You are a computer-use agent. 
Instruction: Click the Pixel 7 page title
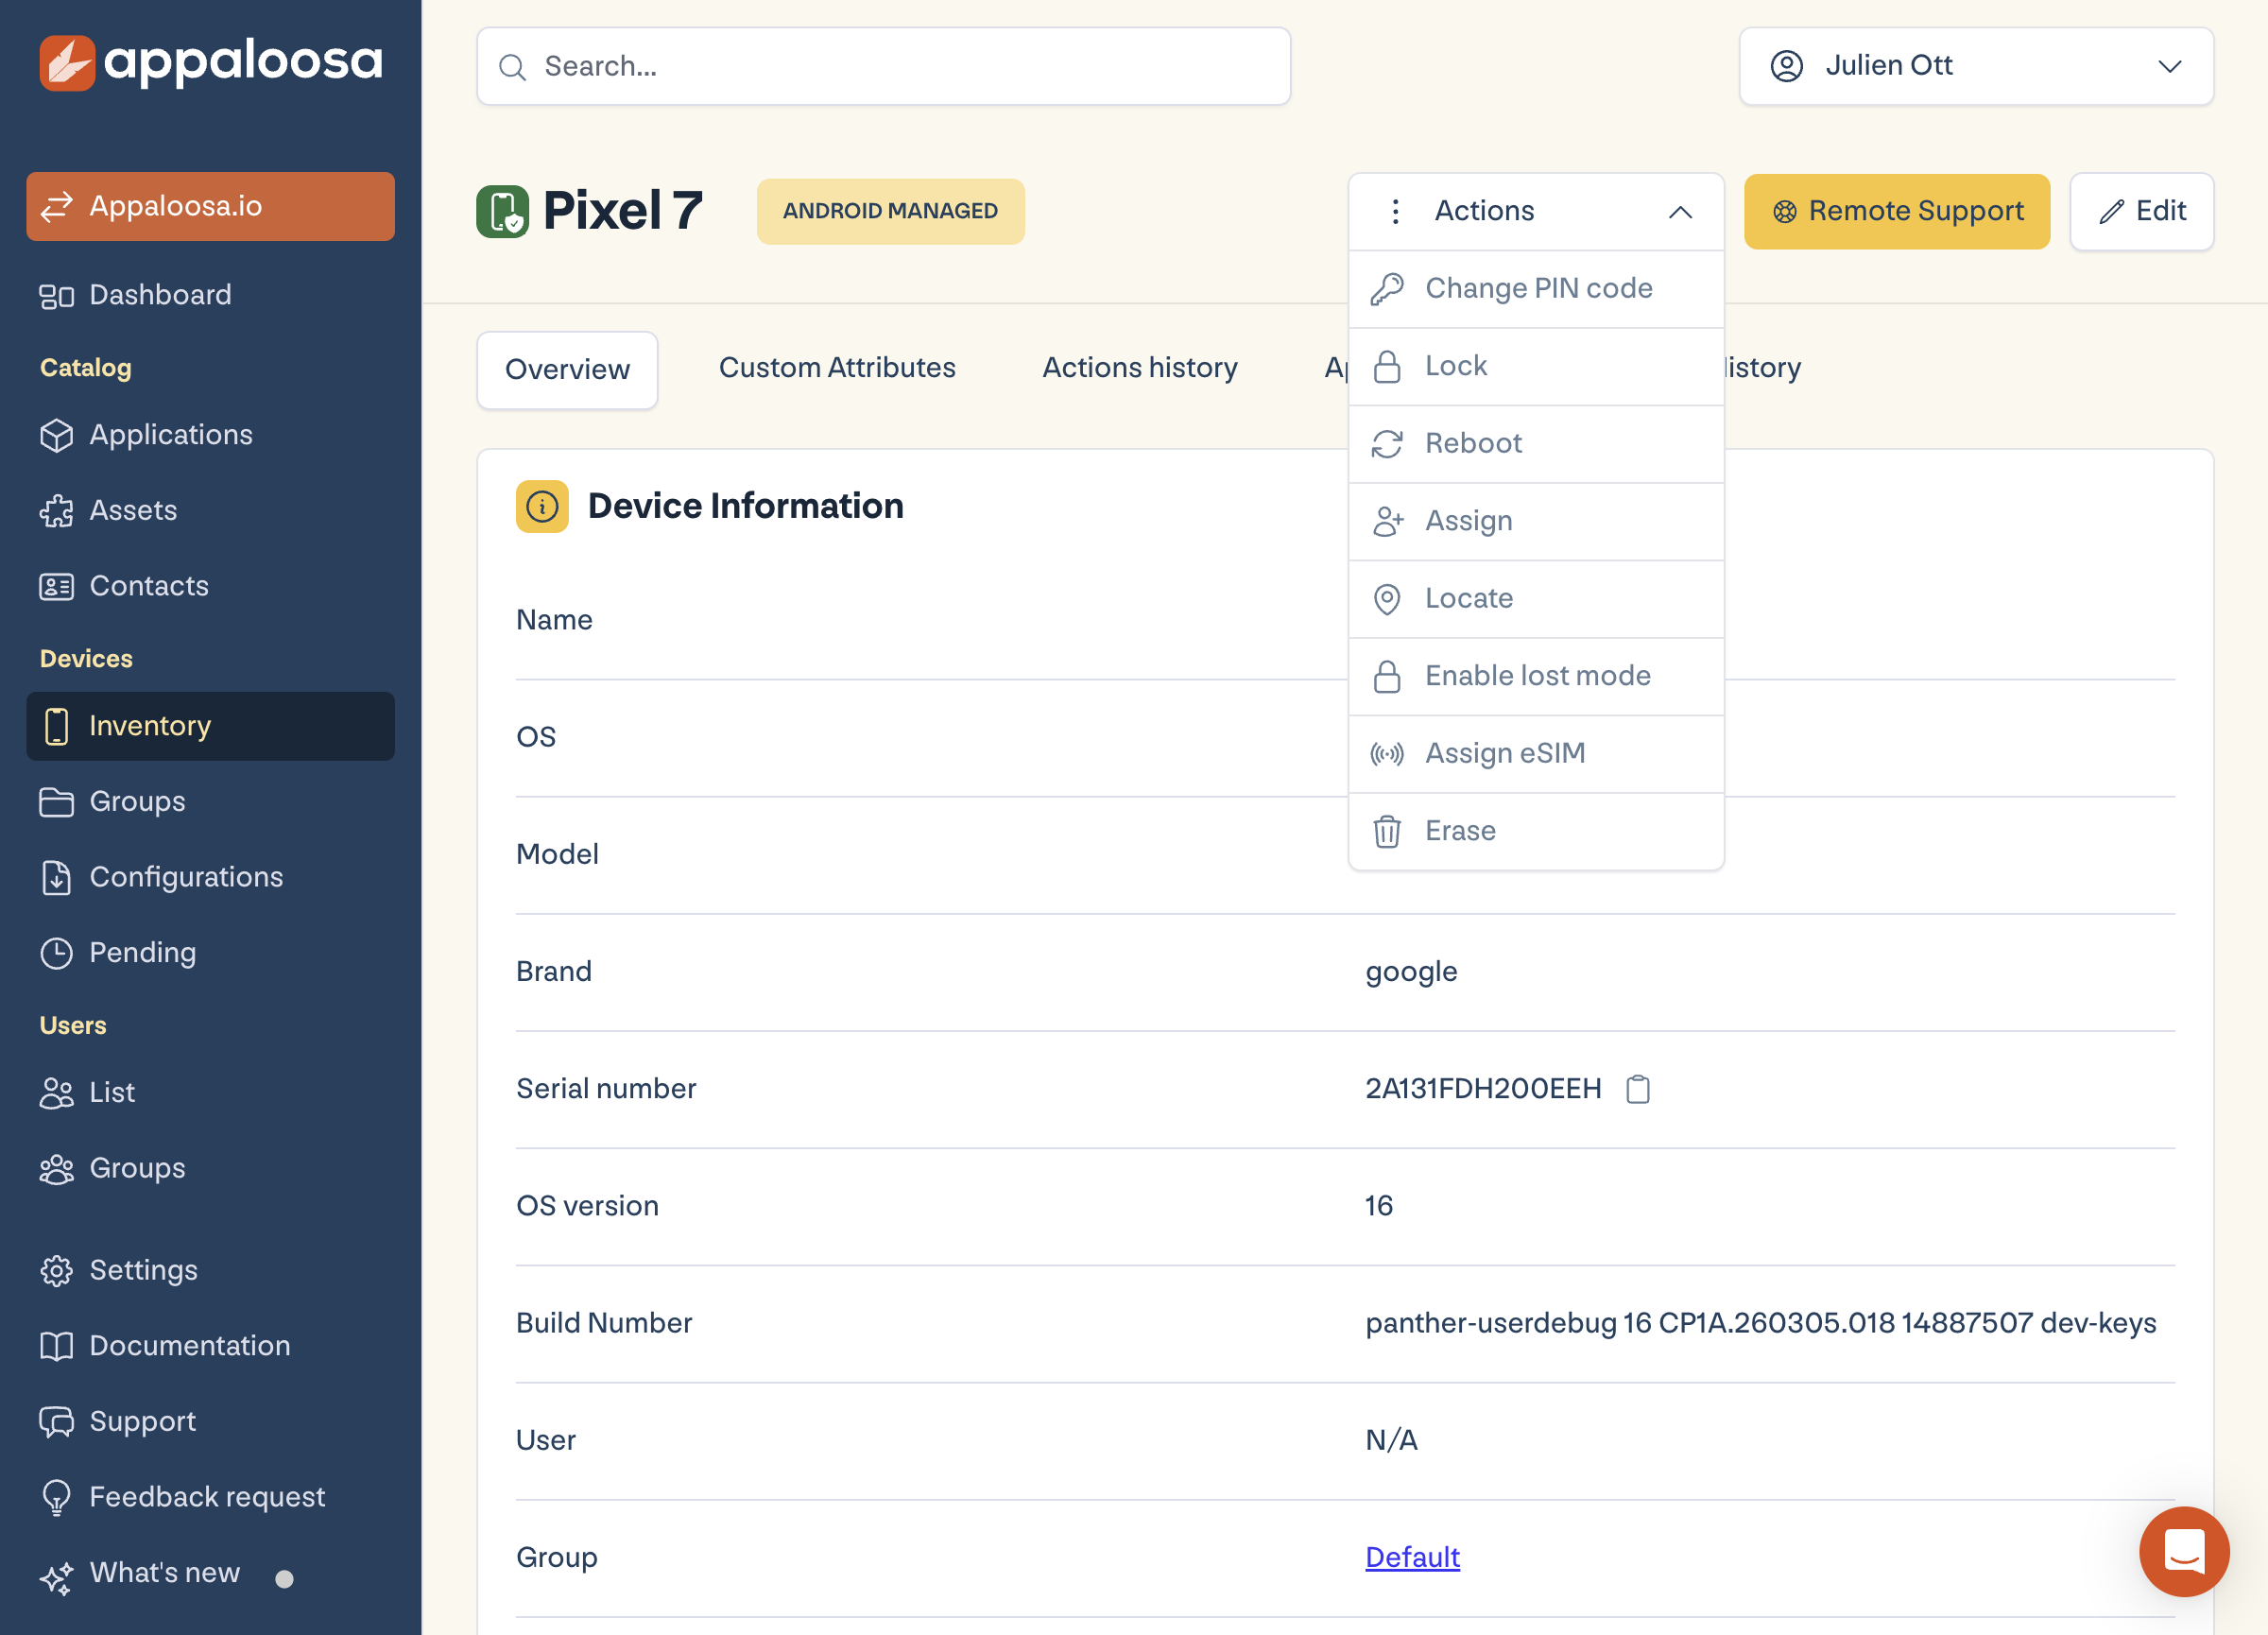(622, 211)
